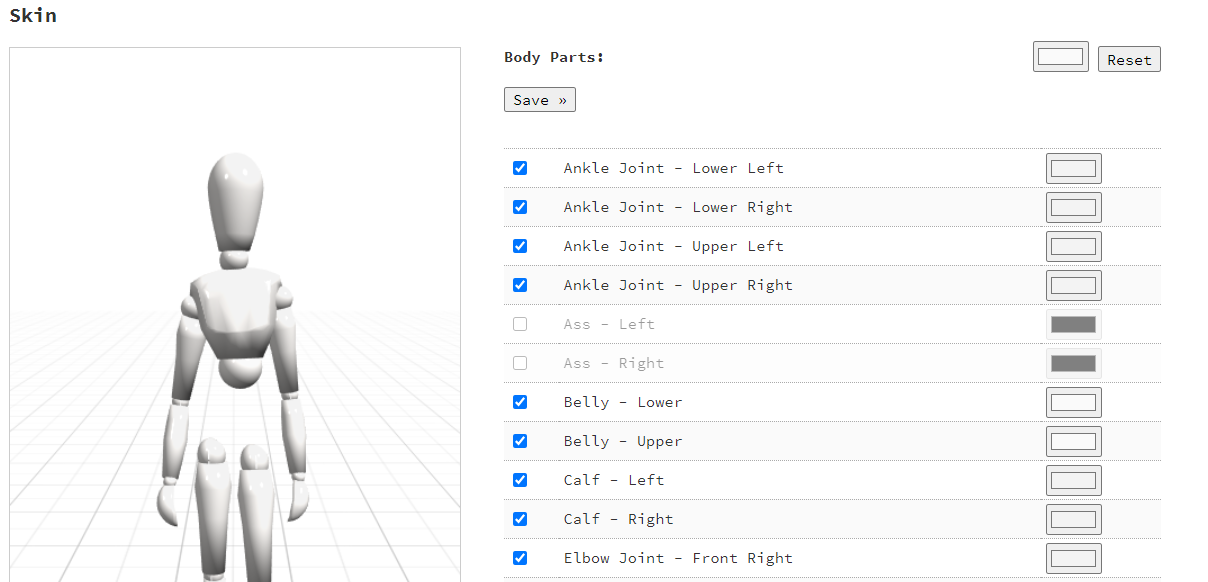
Task: Open color swatch for Ankle Joint - Upper Right
Action: tap(1073, 285)
